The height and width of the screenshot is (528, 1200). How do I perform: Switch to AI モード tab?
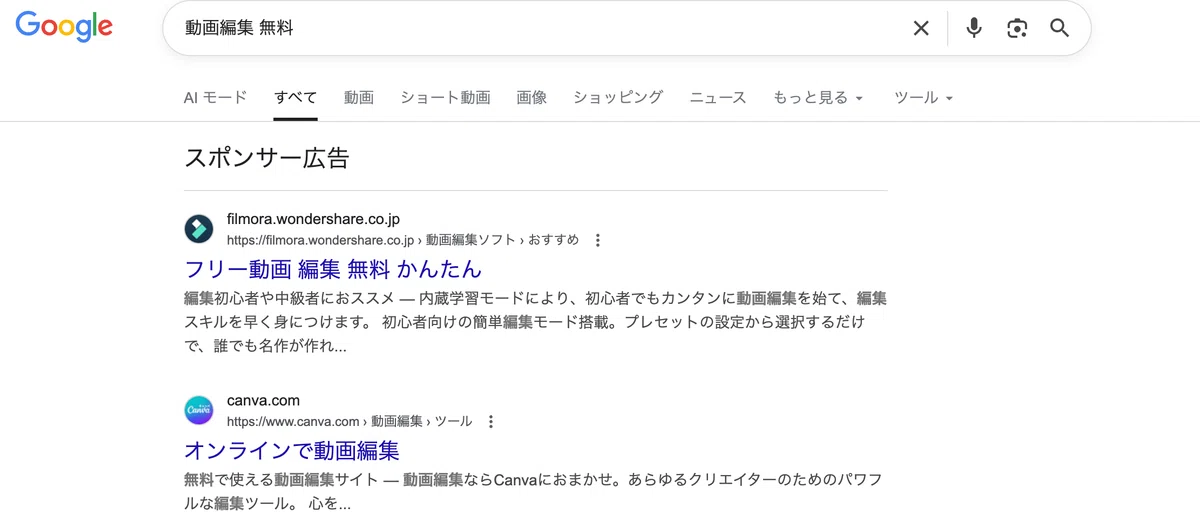(x=215, y=97)
